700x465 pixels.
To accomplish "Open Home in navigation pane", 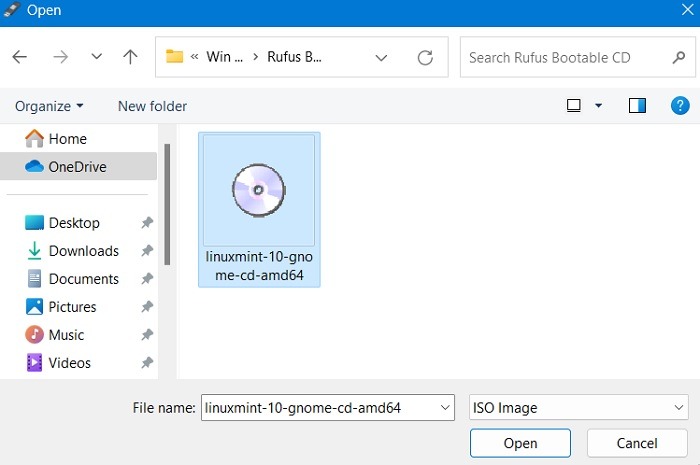I will [x=56, y=139].
